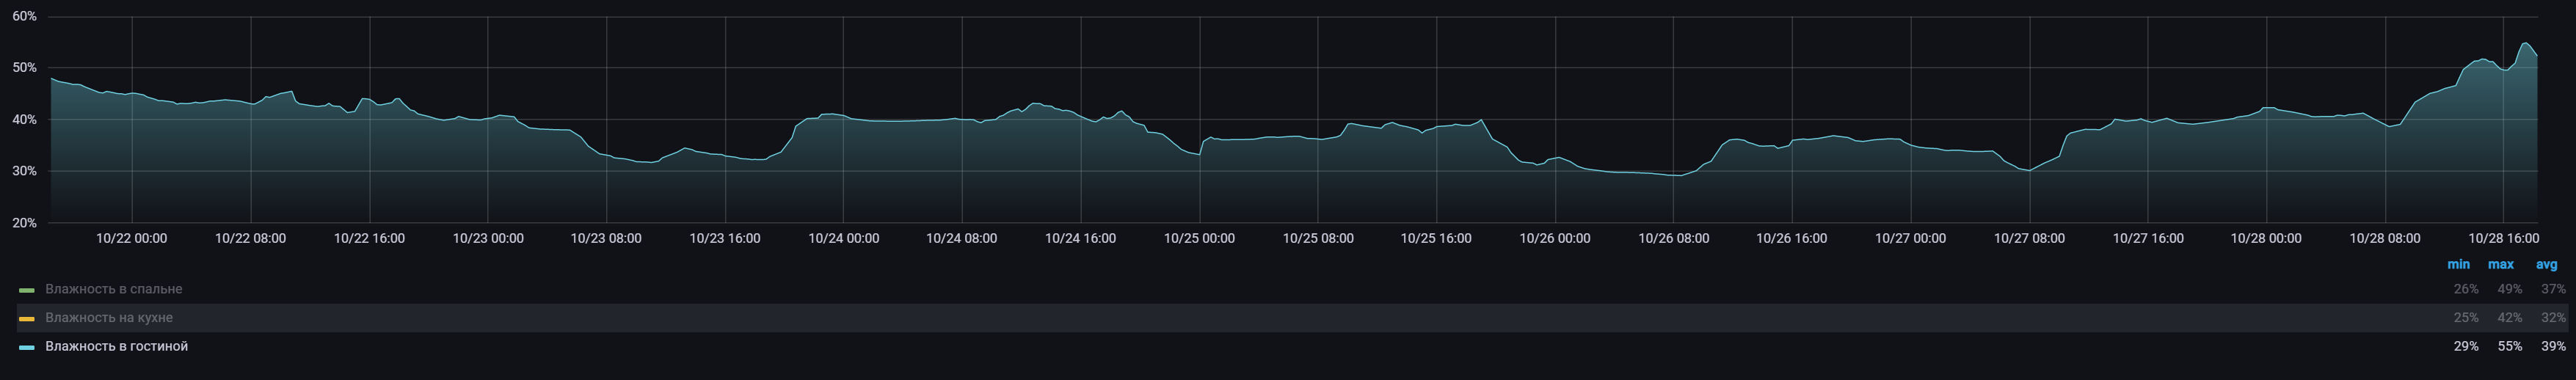Click the 37% avg value for спальне
The image size is (2576, 380).
coord(2553,289)
